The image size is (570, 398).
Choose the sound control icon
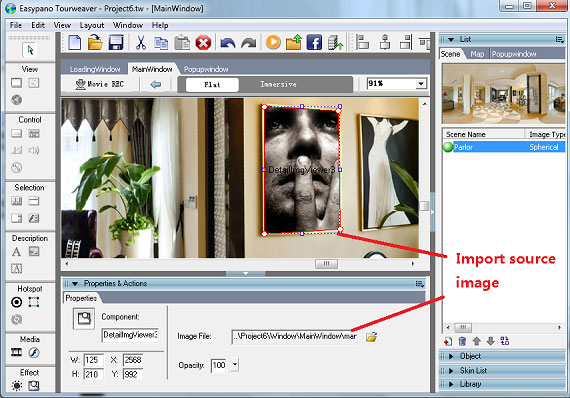point(34,150)
